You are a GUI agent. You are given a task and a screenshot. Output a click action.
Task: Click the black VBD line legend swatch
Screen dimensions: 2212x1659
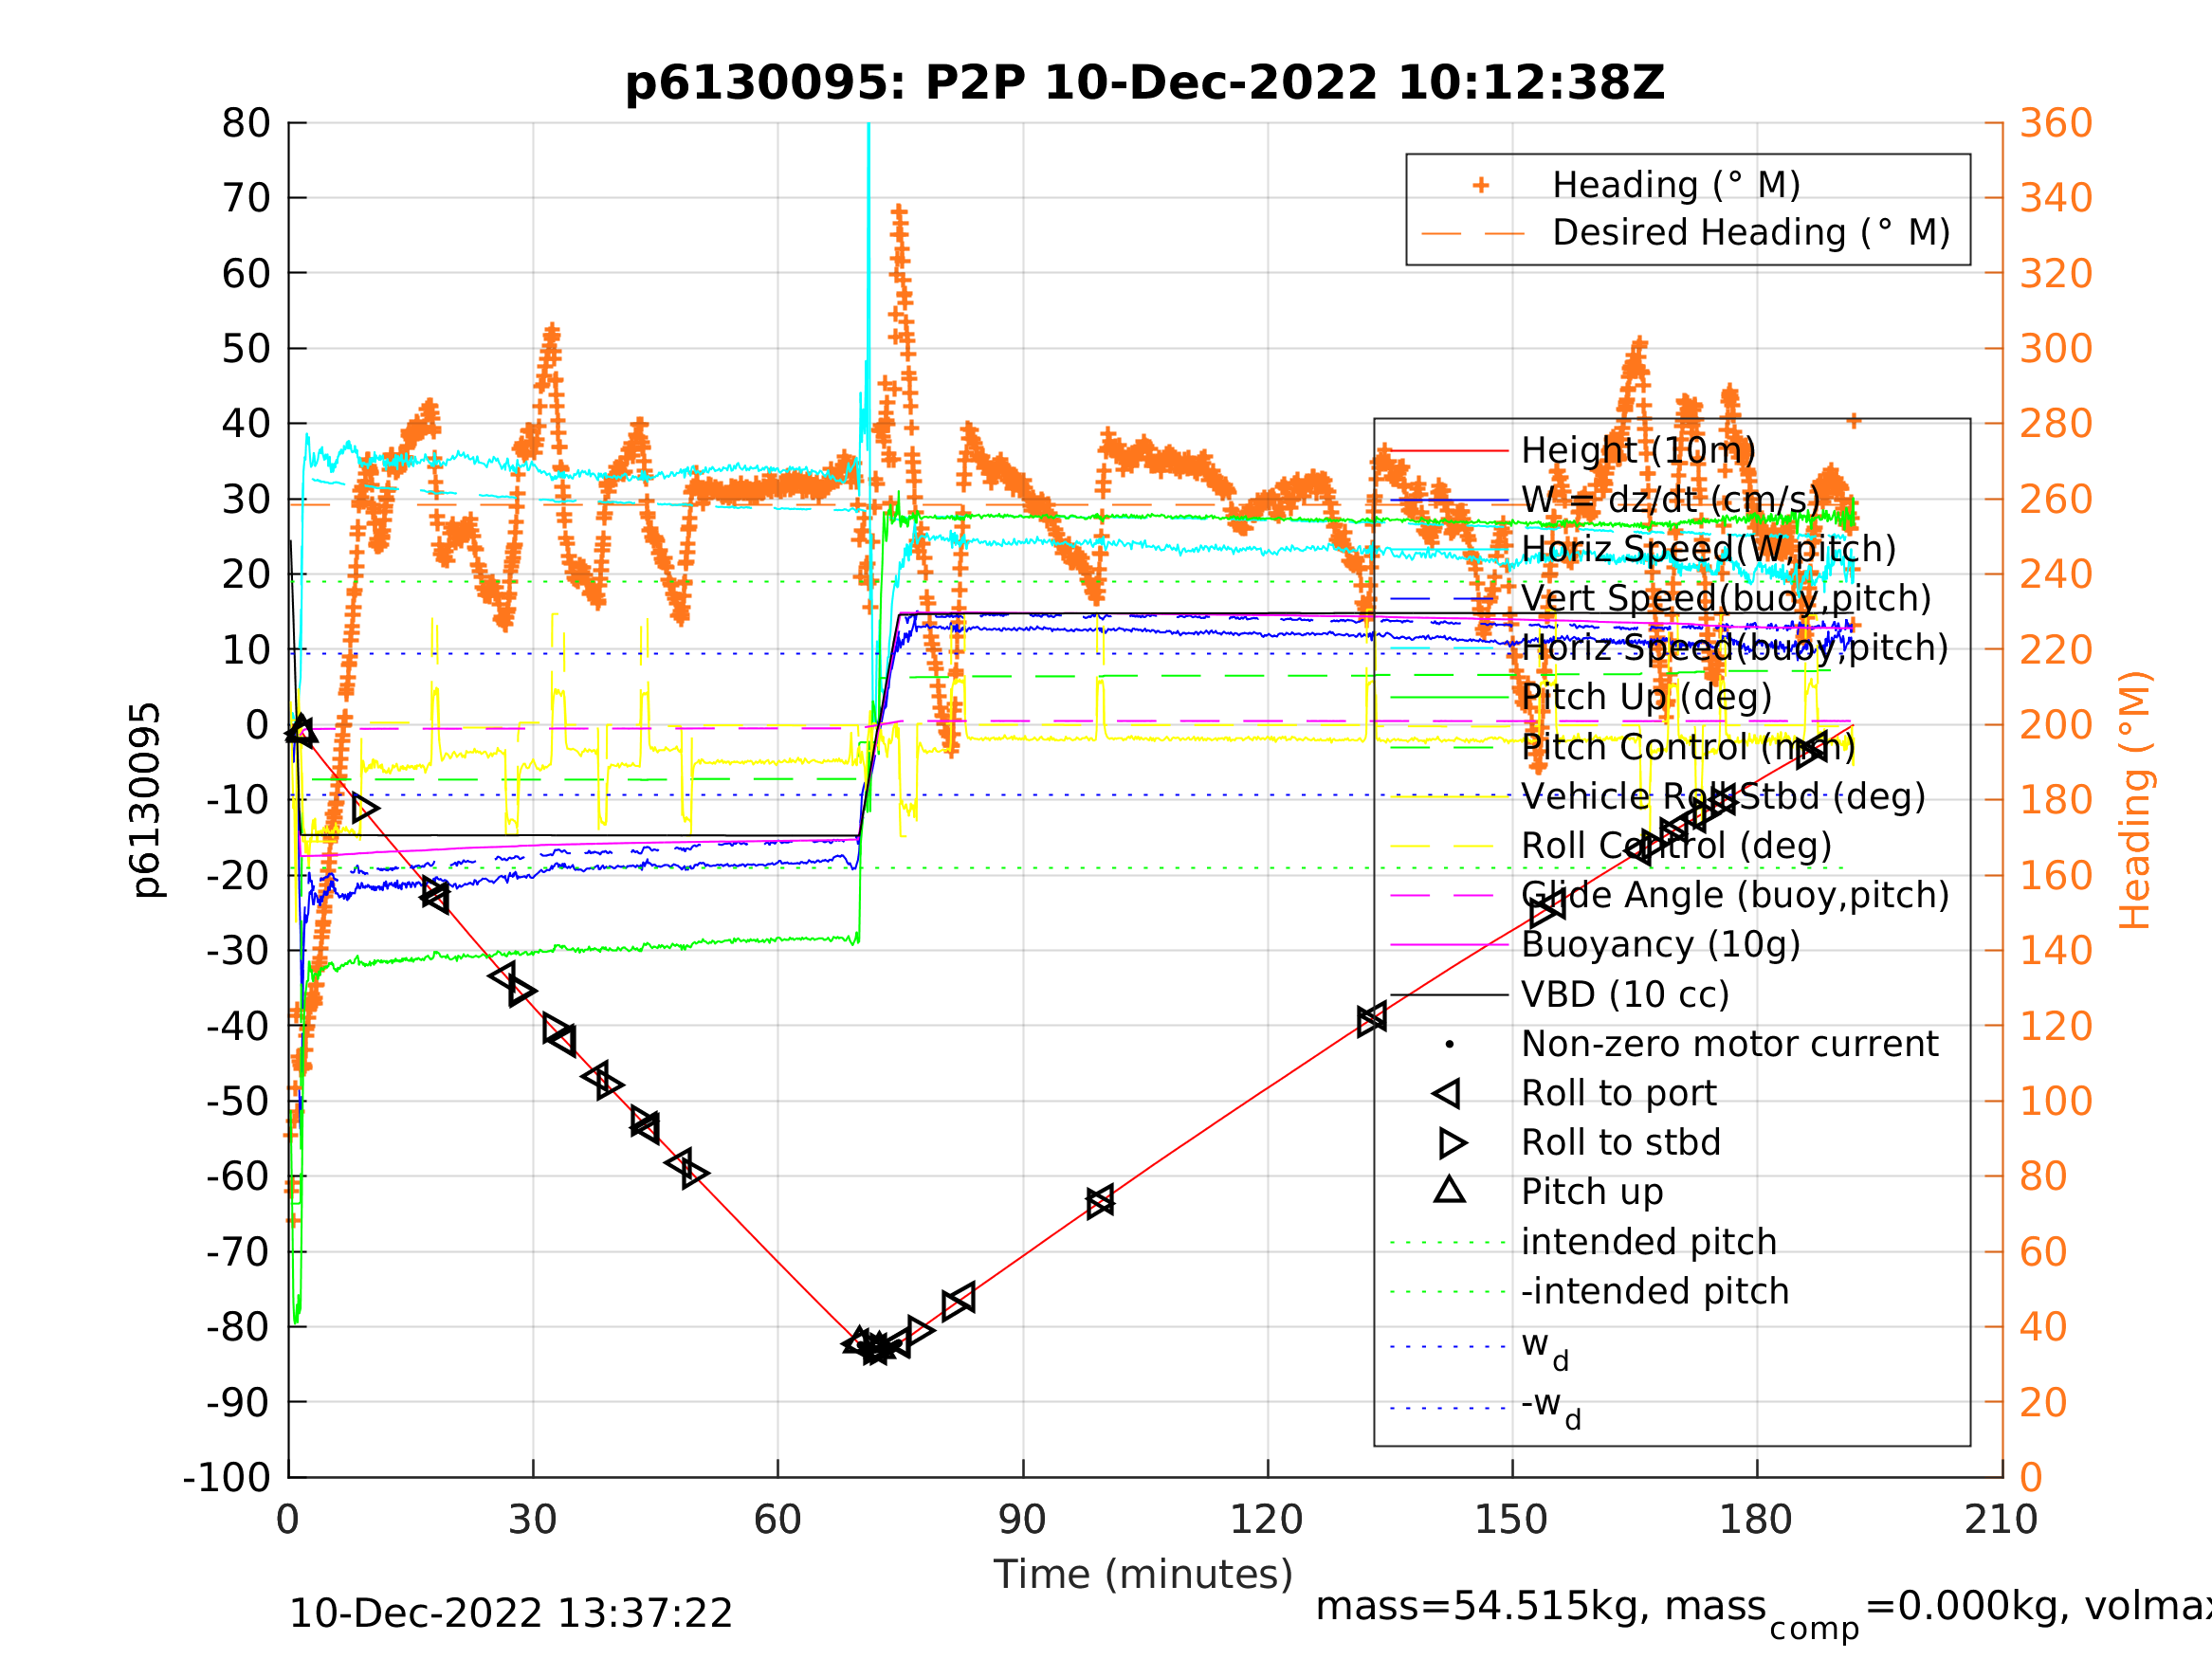[x=1449, y=995]
